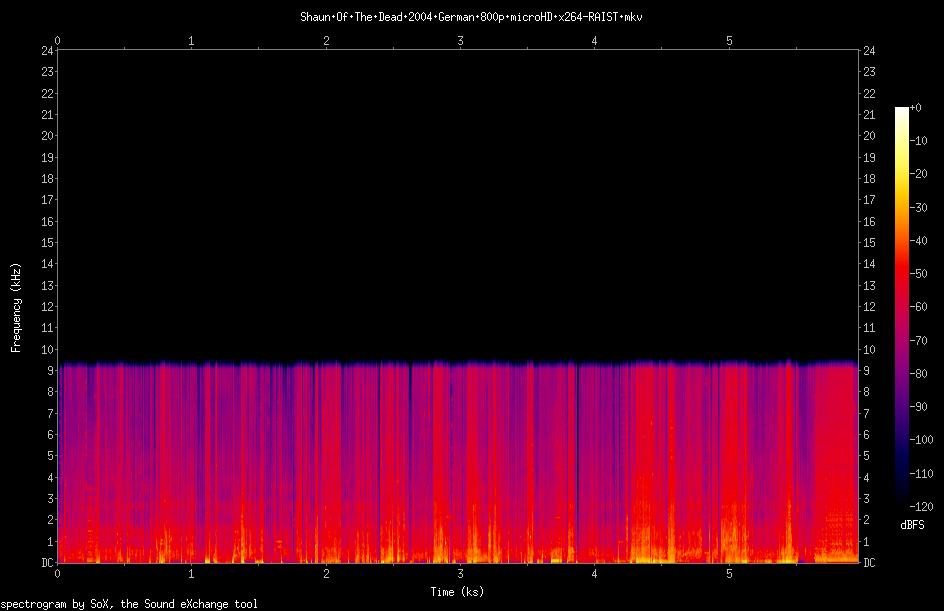Click the spectrogram file title text
This screenshot has height=611, width=944.
tap(471, 17)
